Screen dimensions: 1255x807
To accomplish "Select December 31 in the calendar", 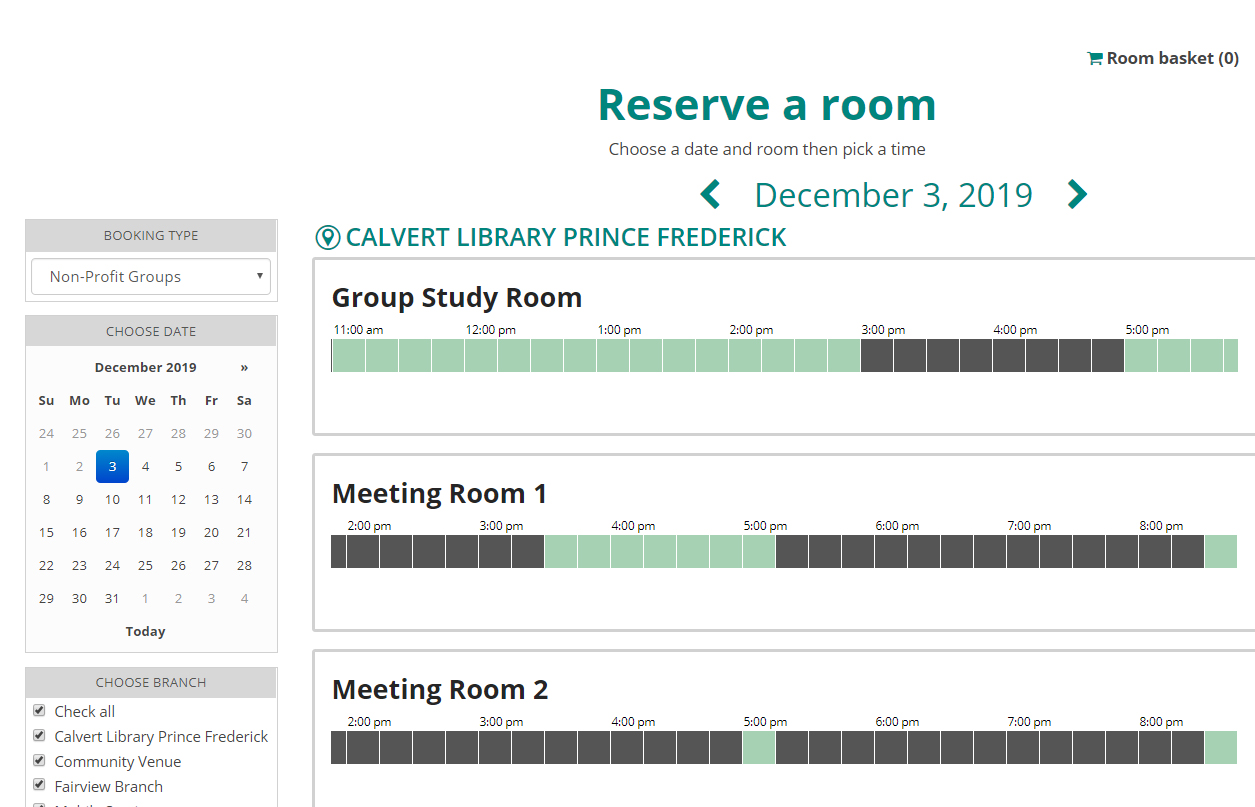I will click(112, 598).
